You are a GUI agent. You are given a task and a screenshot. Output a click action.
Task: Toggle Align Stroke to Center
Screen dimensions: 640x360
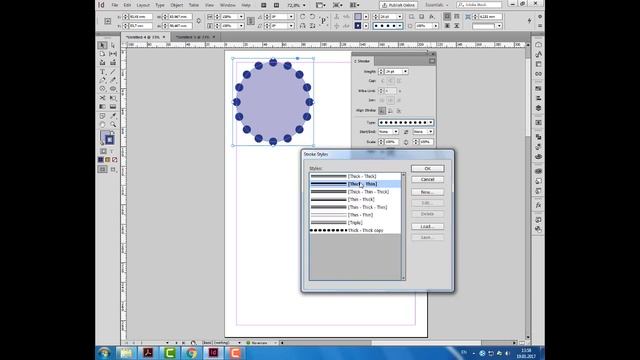382,111
